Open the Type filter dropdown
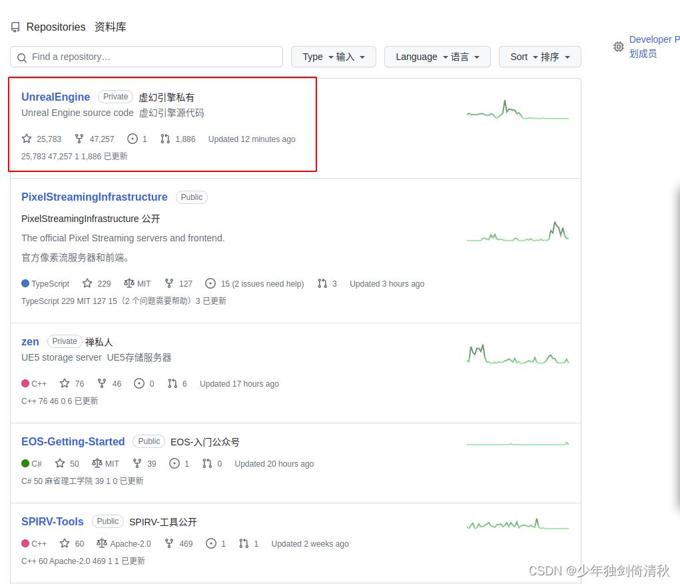 (x=333, y=57)
